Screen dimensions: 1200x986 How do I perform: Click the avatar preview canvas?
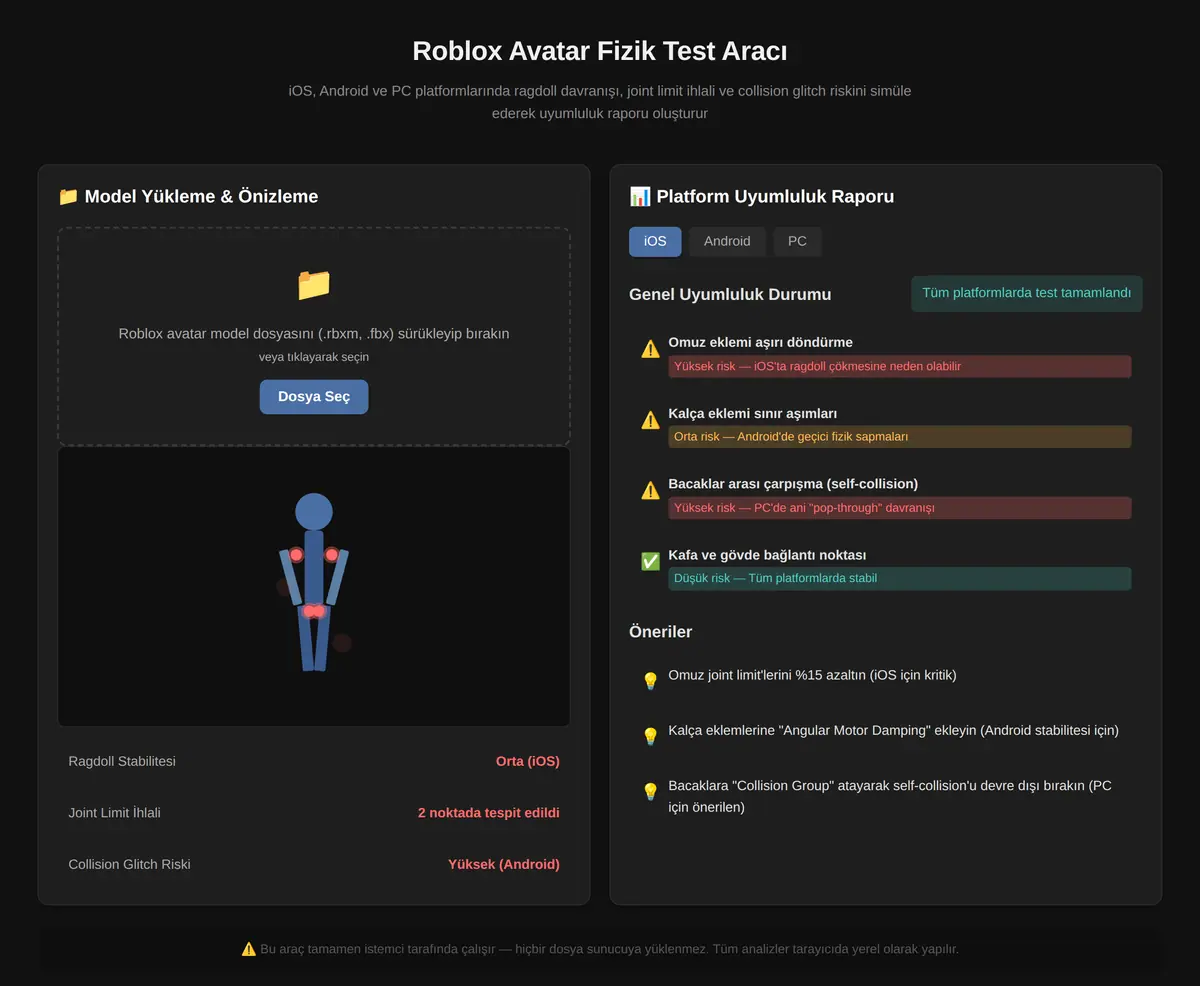click(314, 586)
